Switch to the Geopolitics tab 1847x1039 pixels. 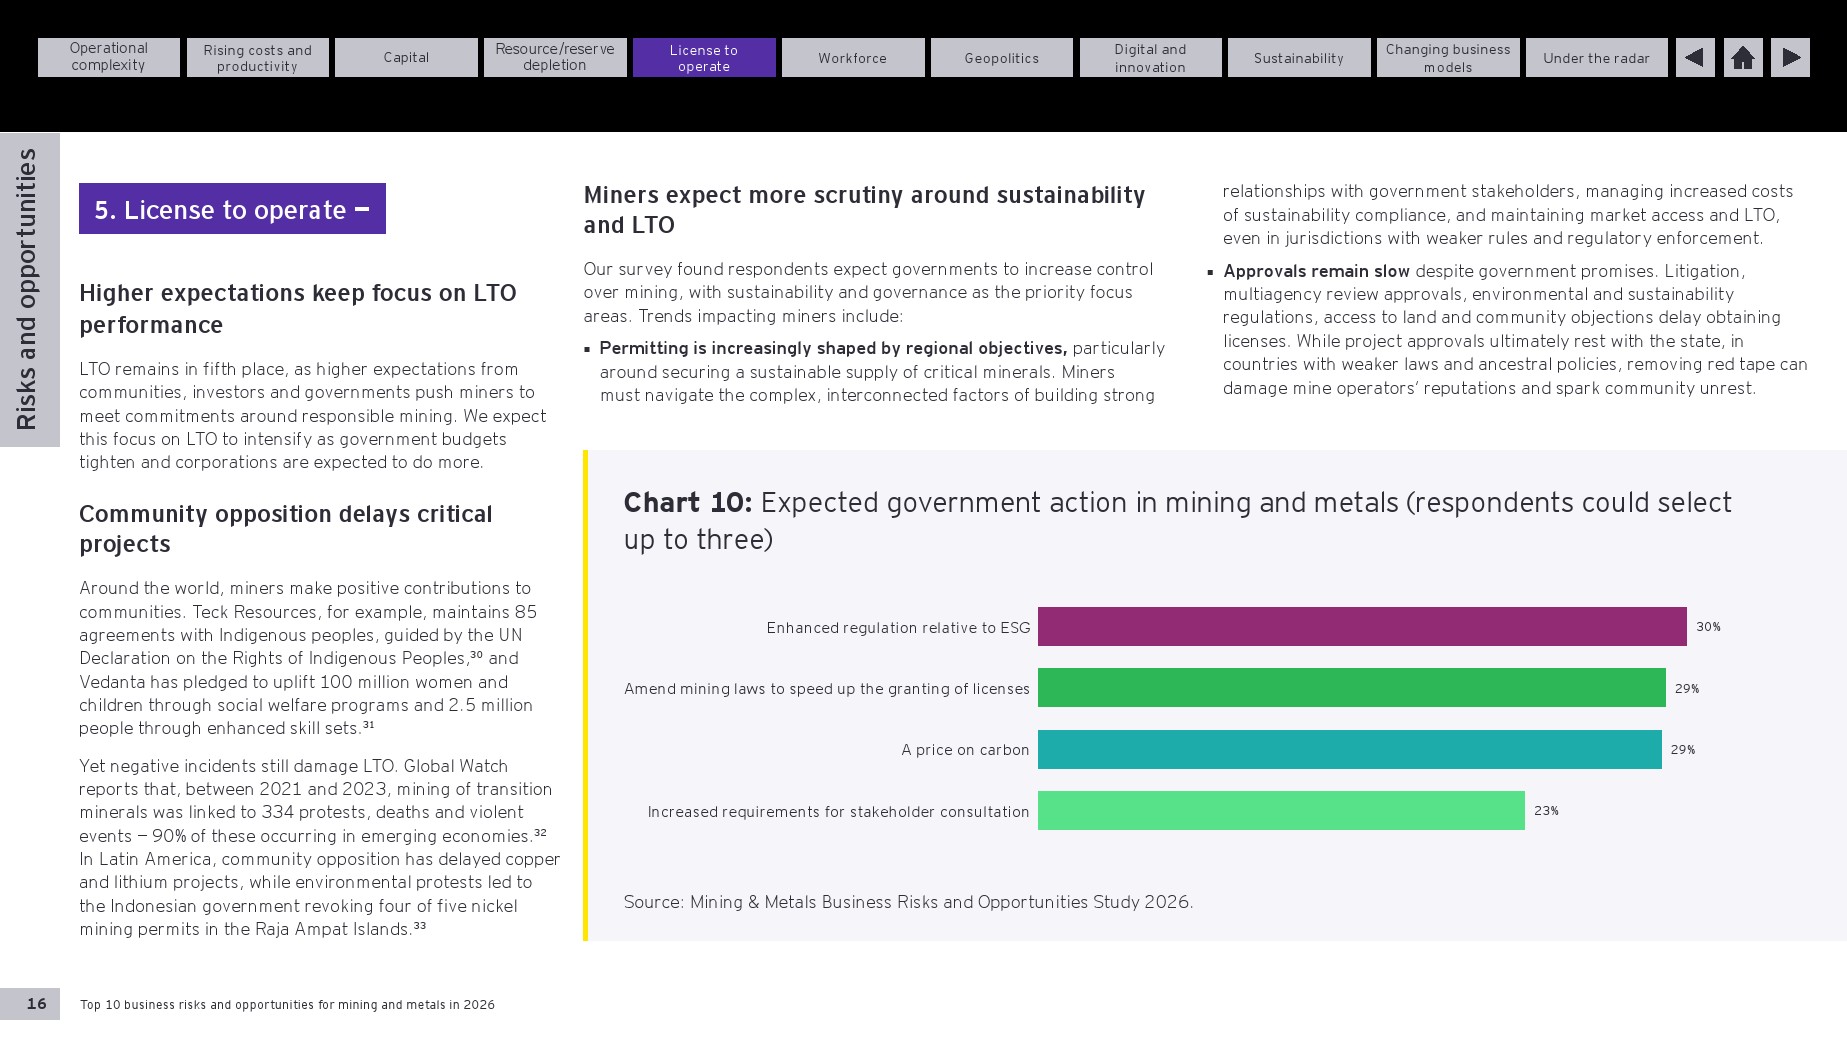click(x=1002, y=57)
